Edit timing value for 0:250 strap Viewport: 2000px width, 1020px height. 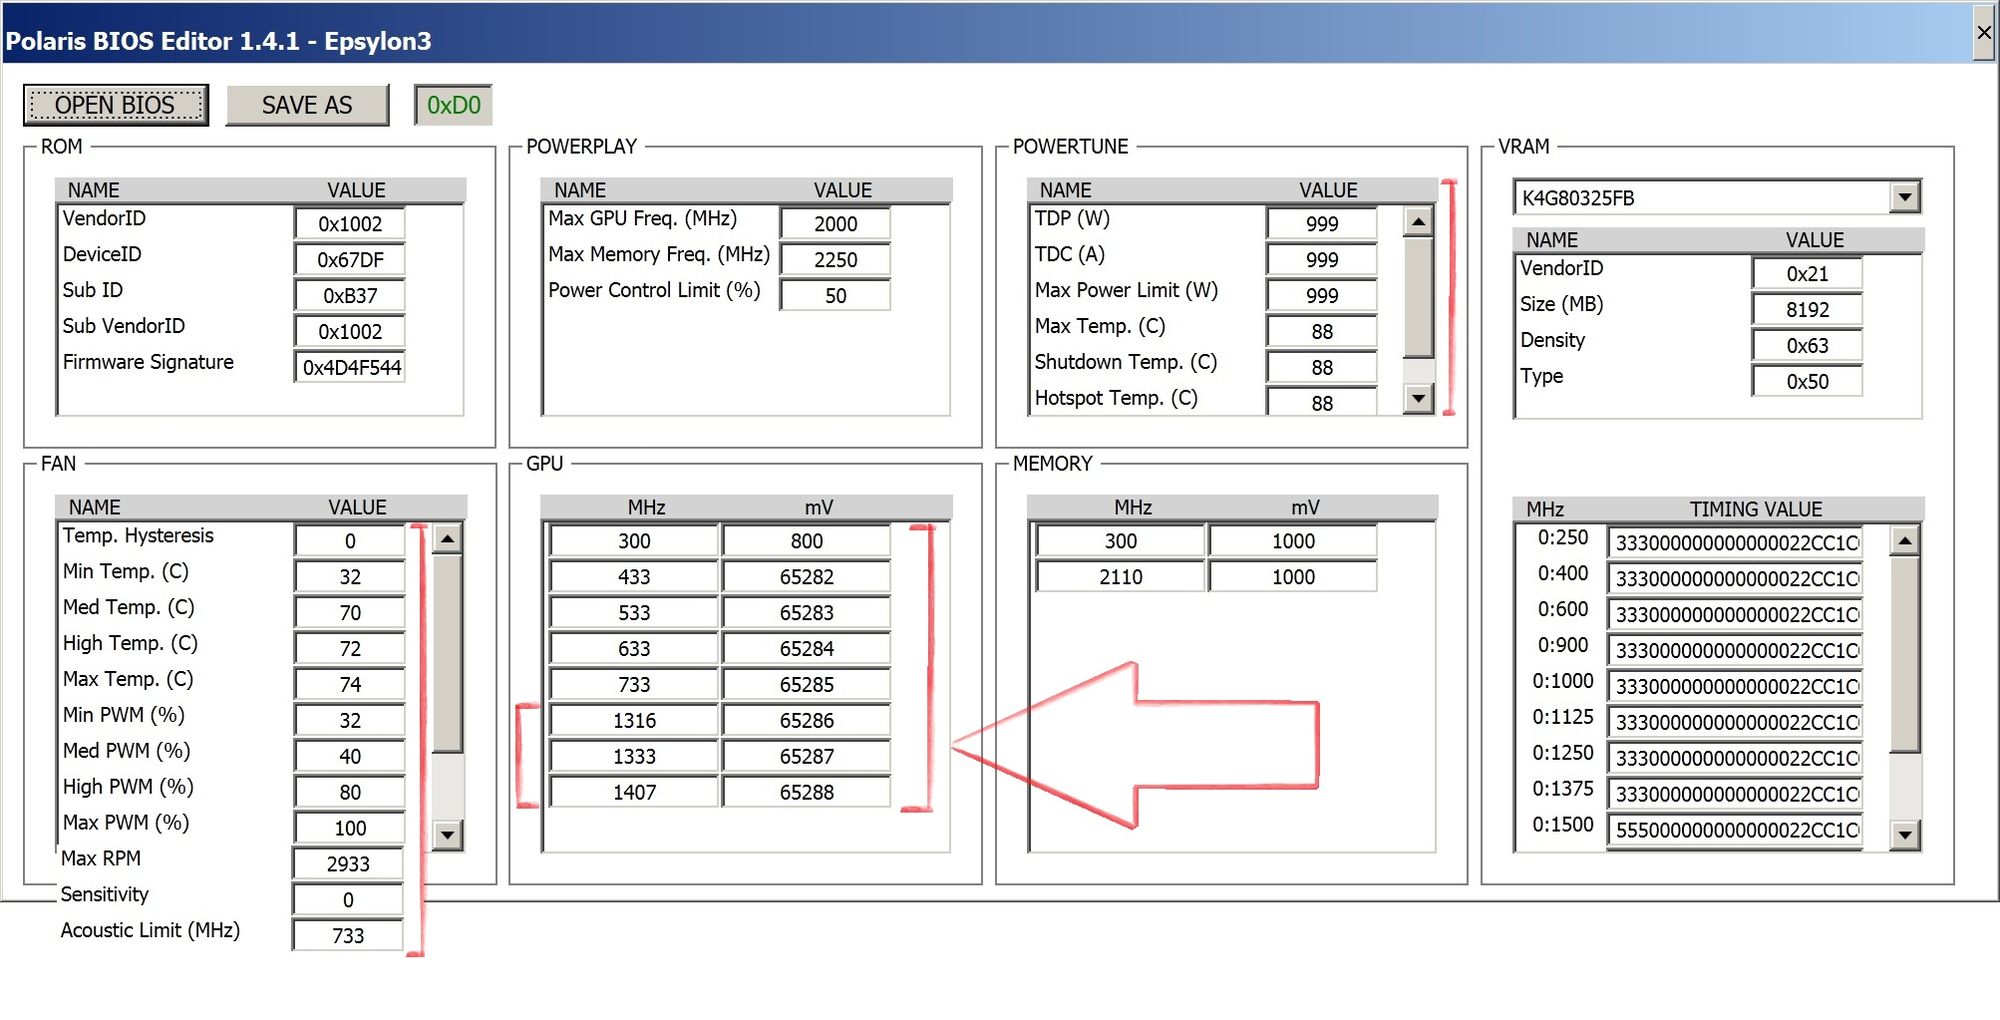[x=1735, y=542]
